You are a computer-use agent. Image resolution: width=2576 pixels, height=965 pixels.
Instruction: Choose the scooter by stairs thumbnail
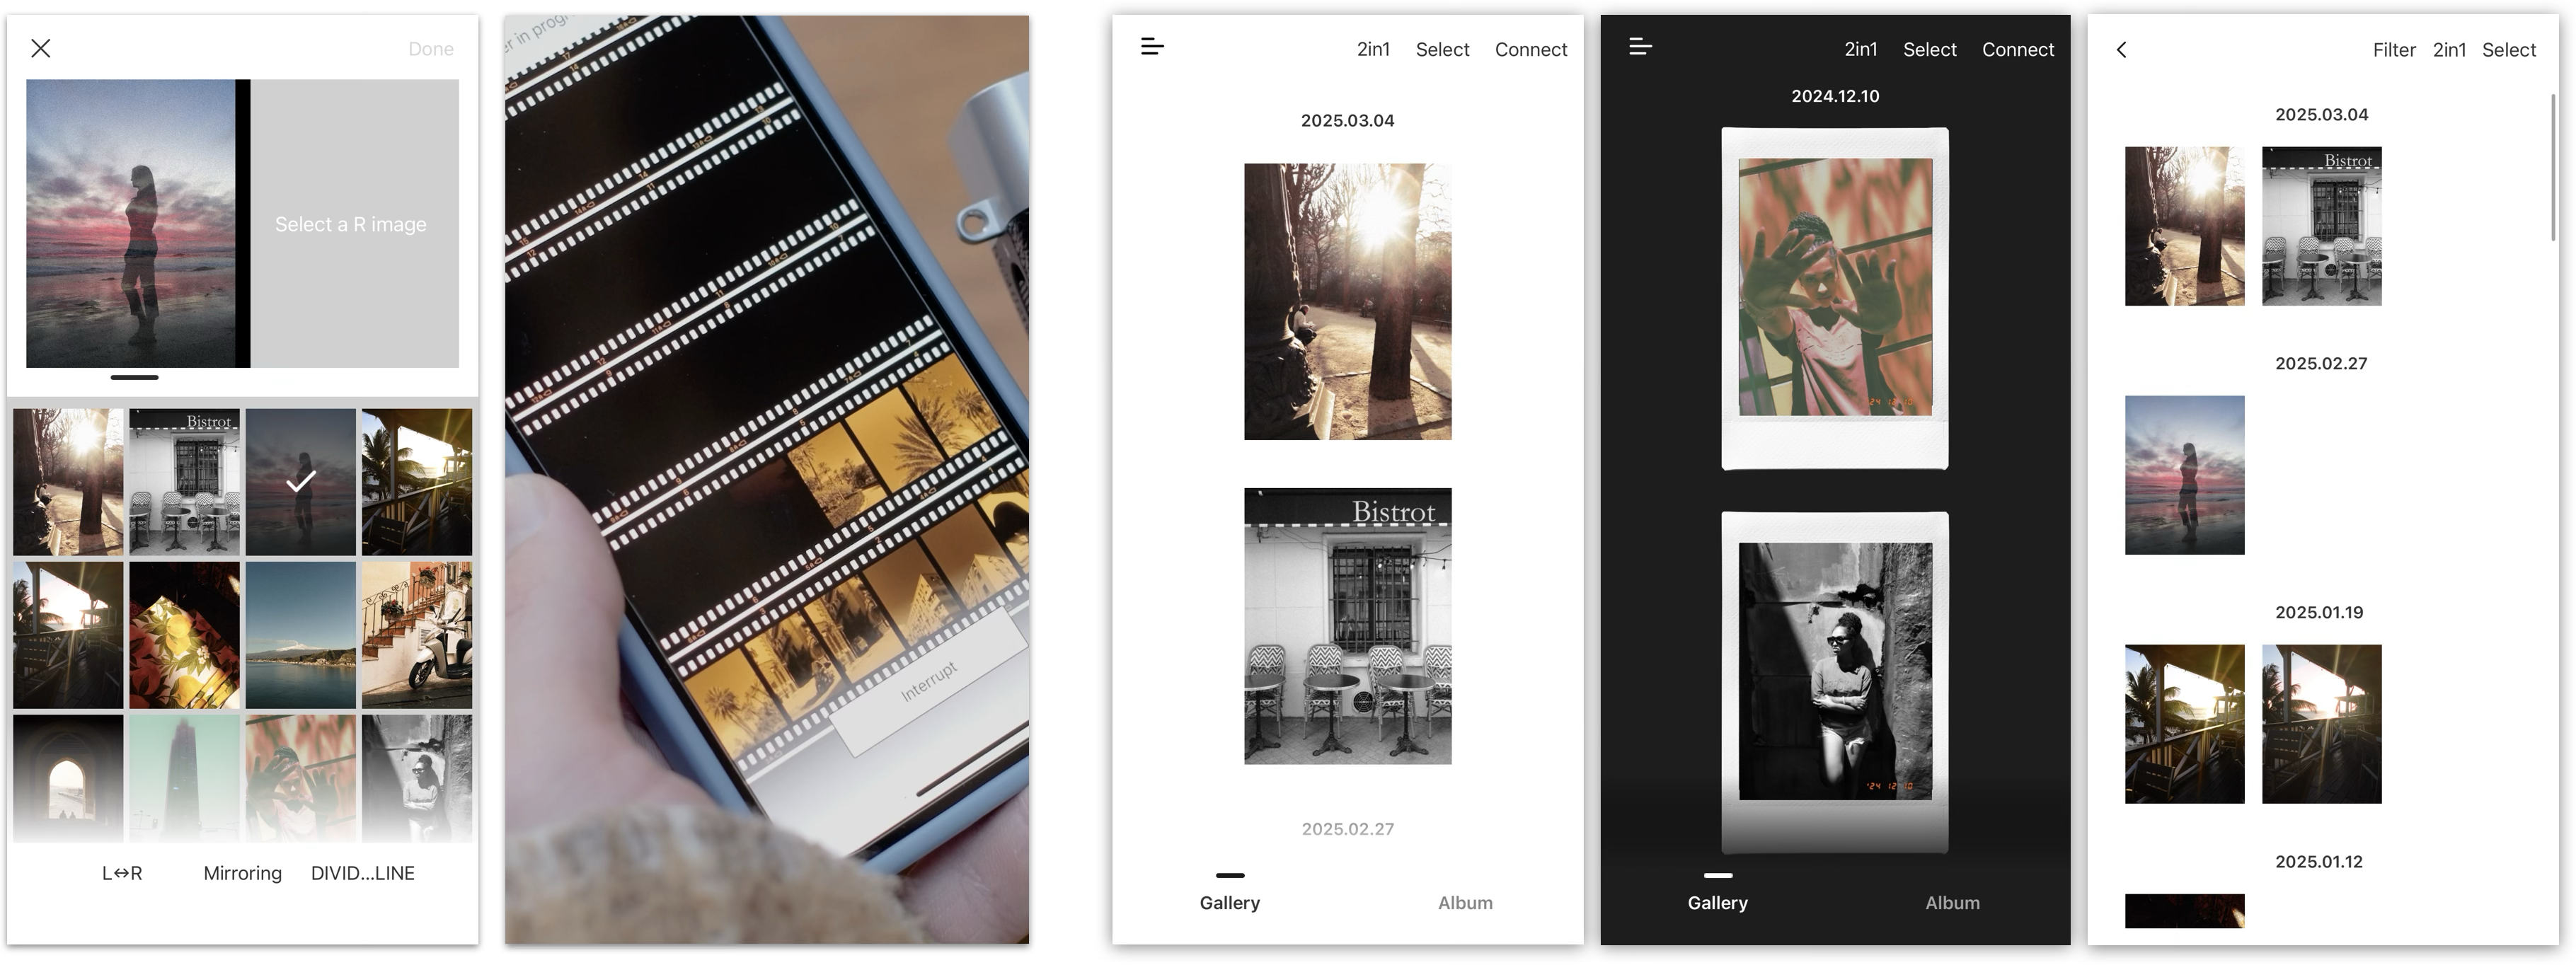tap(417, 635)
